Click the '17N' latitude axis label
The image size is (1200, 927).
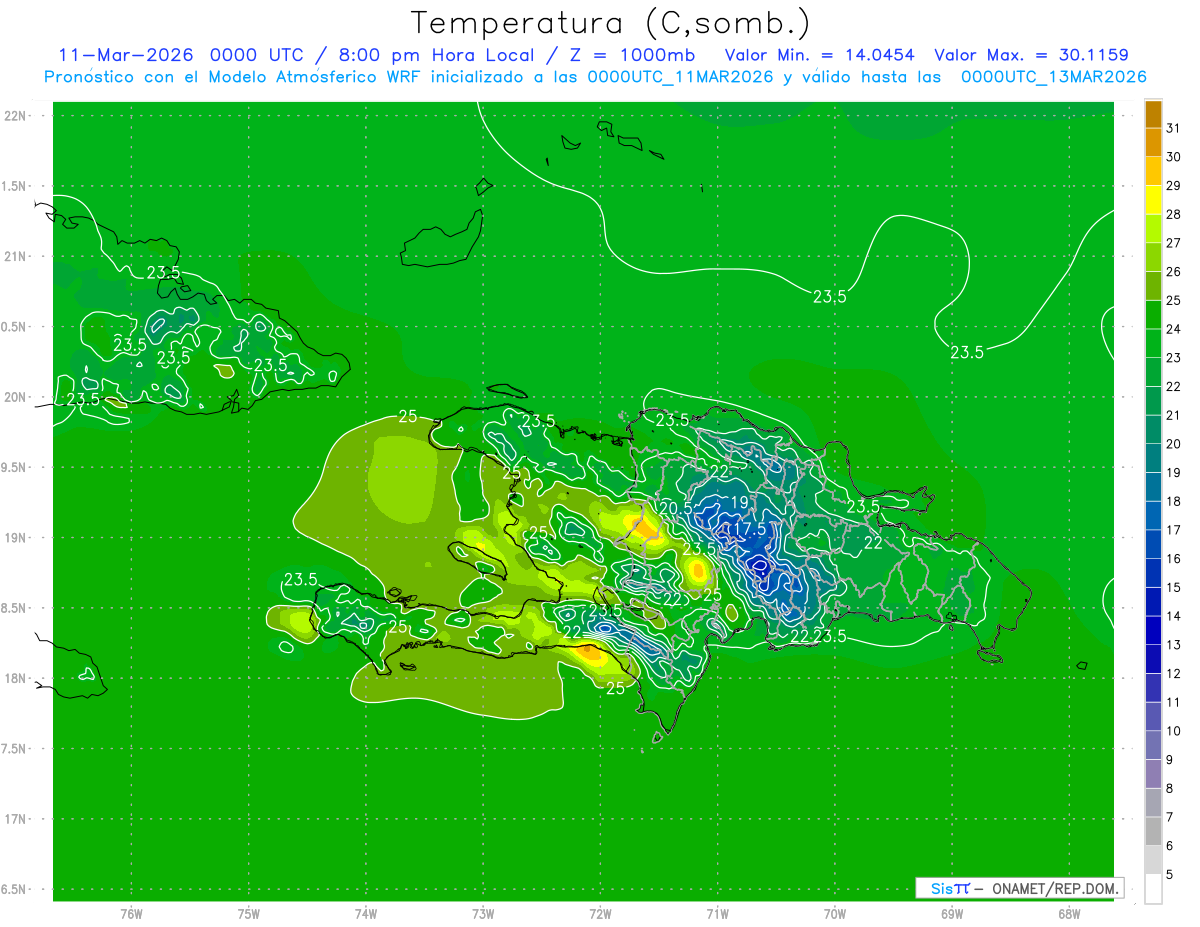[x=16, y=819]
